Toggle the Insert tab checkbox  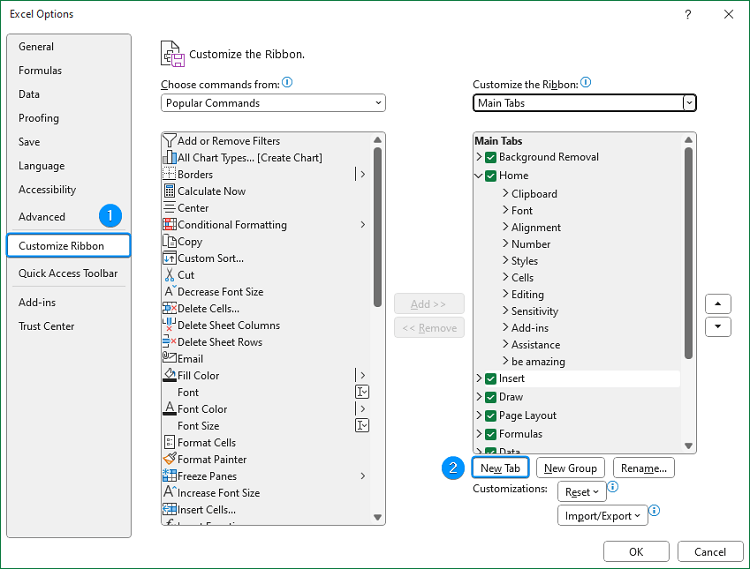tap(490, 379)
